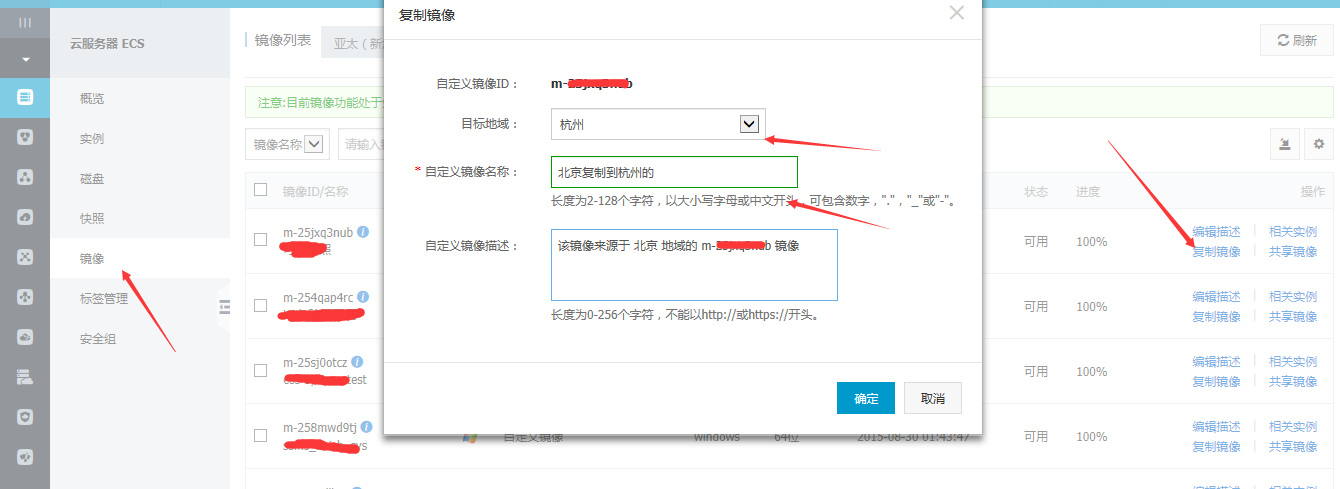Click the info icon beside m-254qap4rc
This screenshot has height=489, width=1340.
click(363, 297)
